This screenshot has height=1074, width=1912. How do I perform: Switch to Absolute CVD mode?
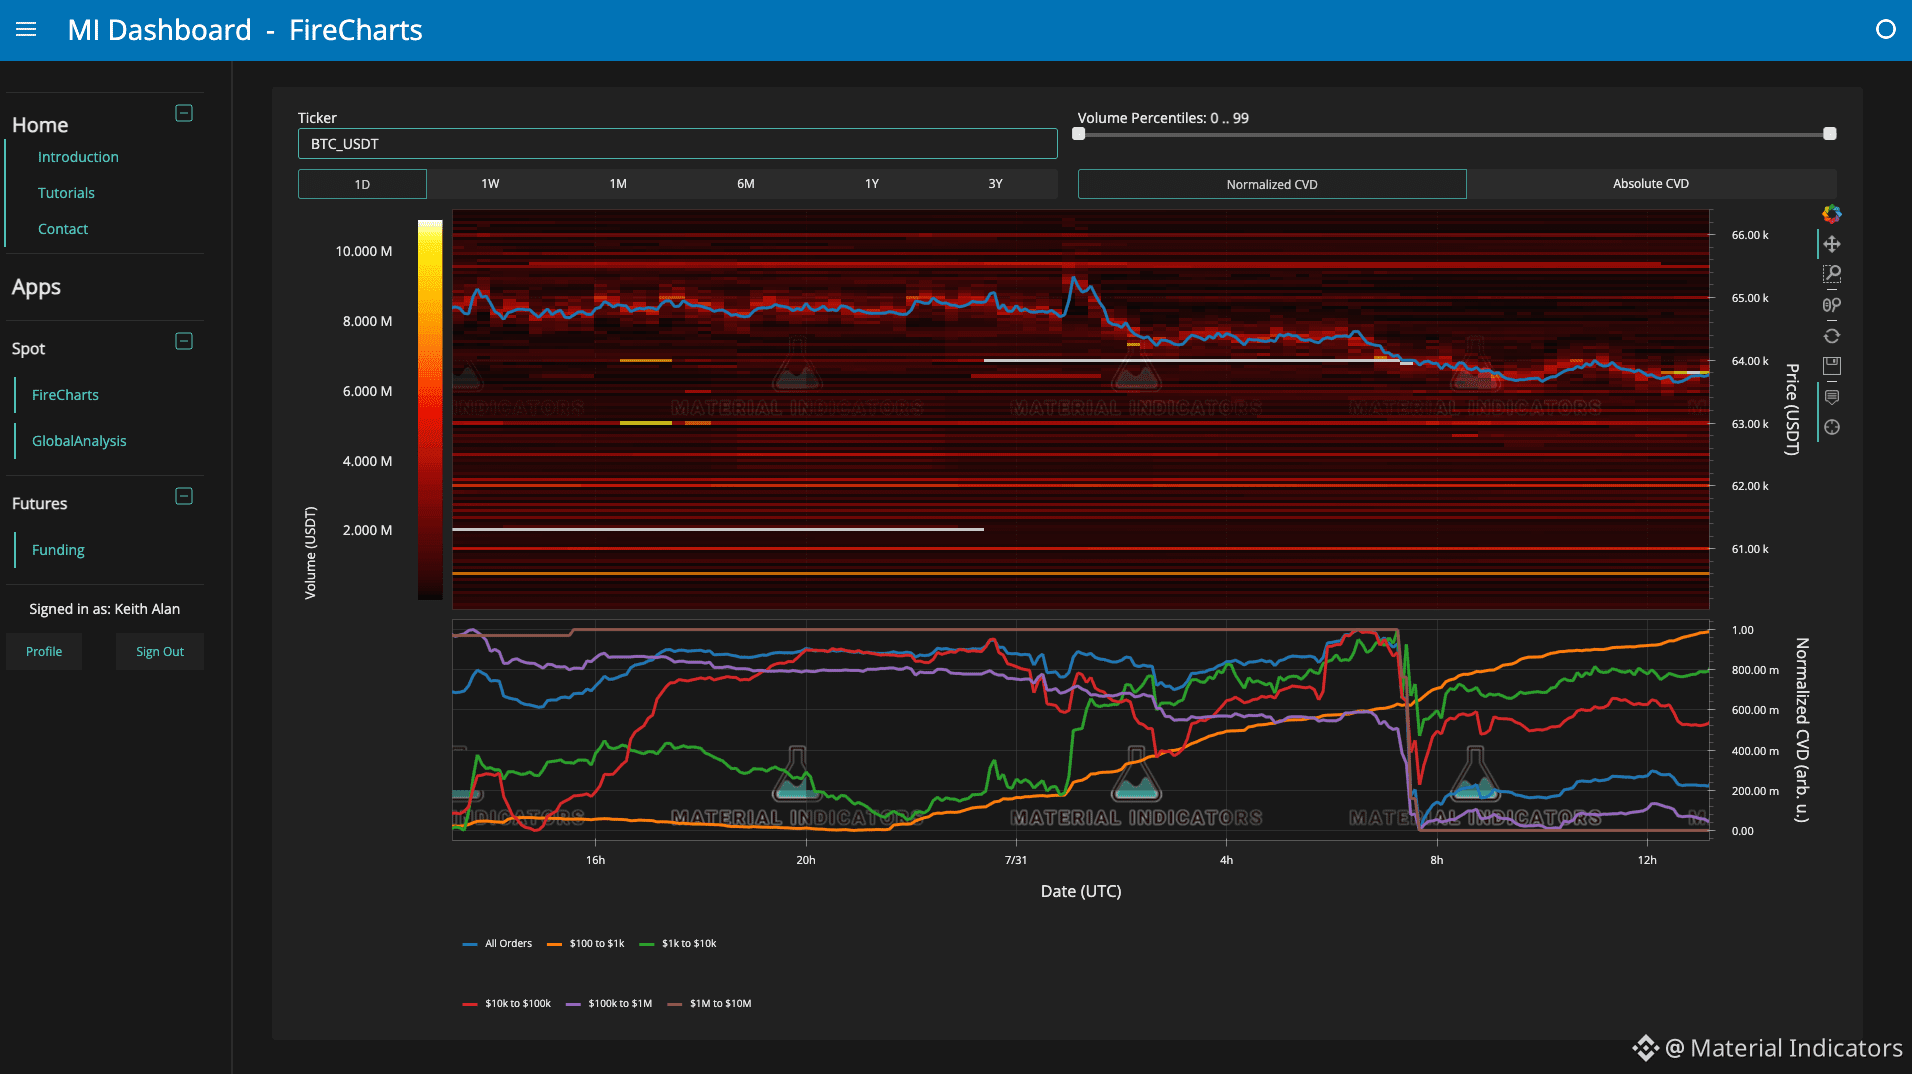pyautogui.click(x=1651, y=184)
